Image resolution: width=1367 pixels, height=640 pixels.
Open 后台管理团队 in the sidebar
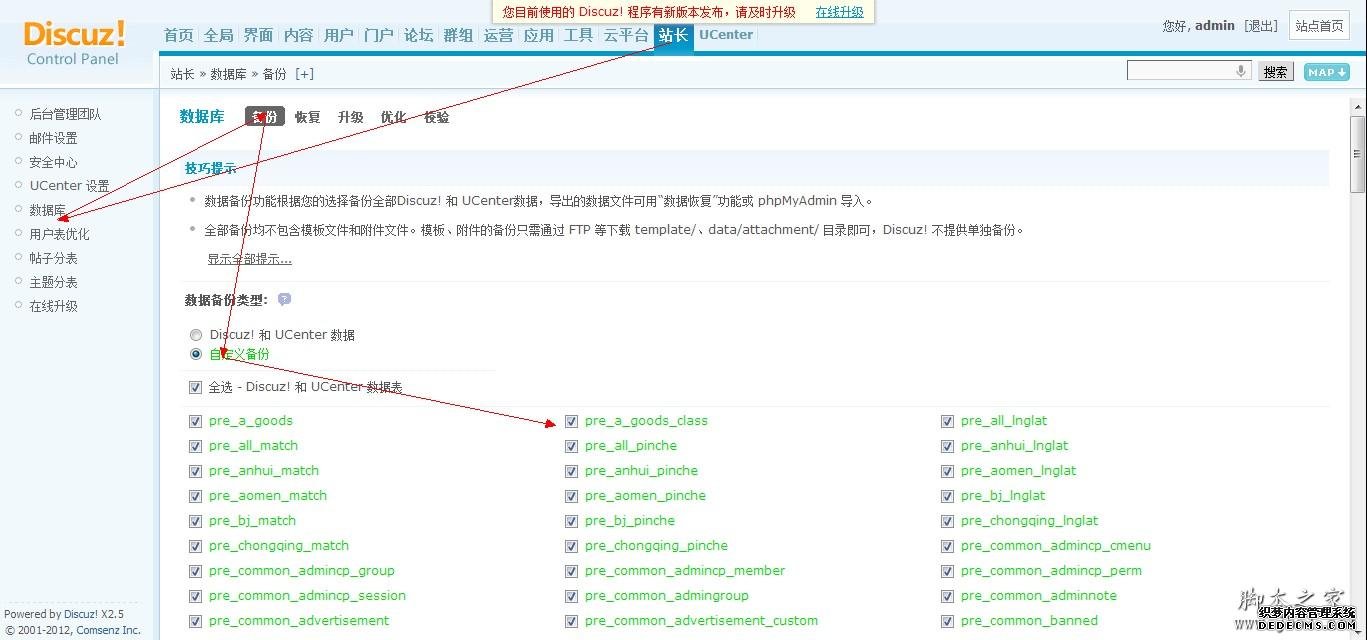click(x=65, y=114)
